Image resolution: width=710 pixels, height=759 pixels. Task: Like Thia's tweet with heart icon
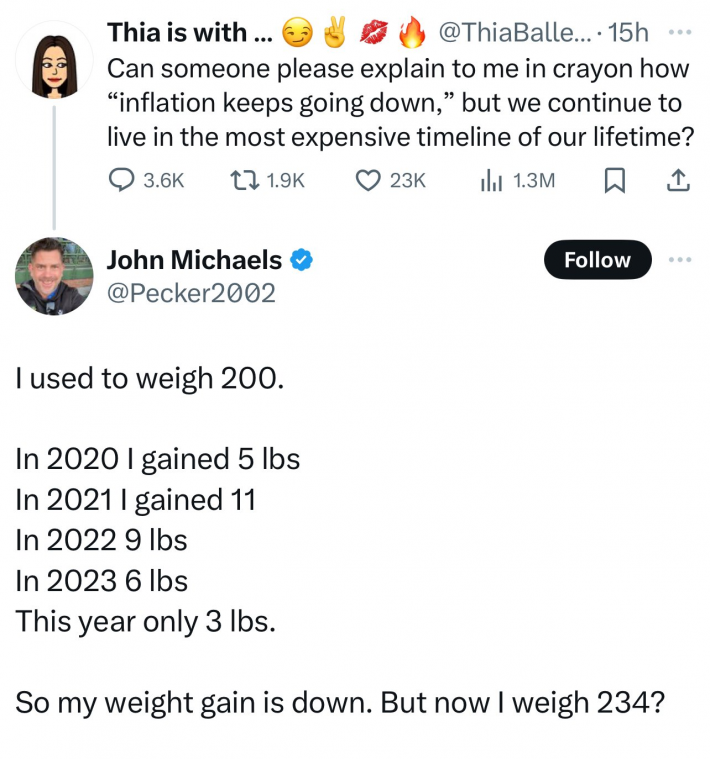coord(370,180)
